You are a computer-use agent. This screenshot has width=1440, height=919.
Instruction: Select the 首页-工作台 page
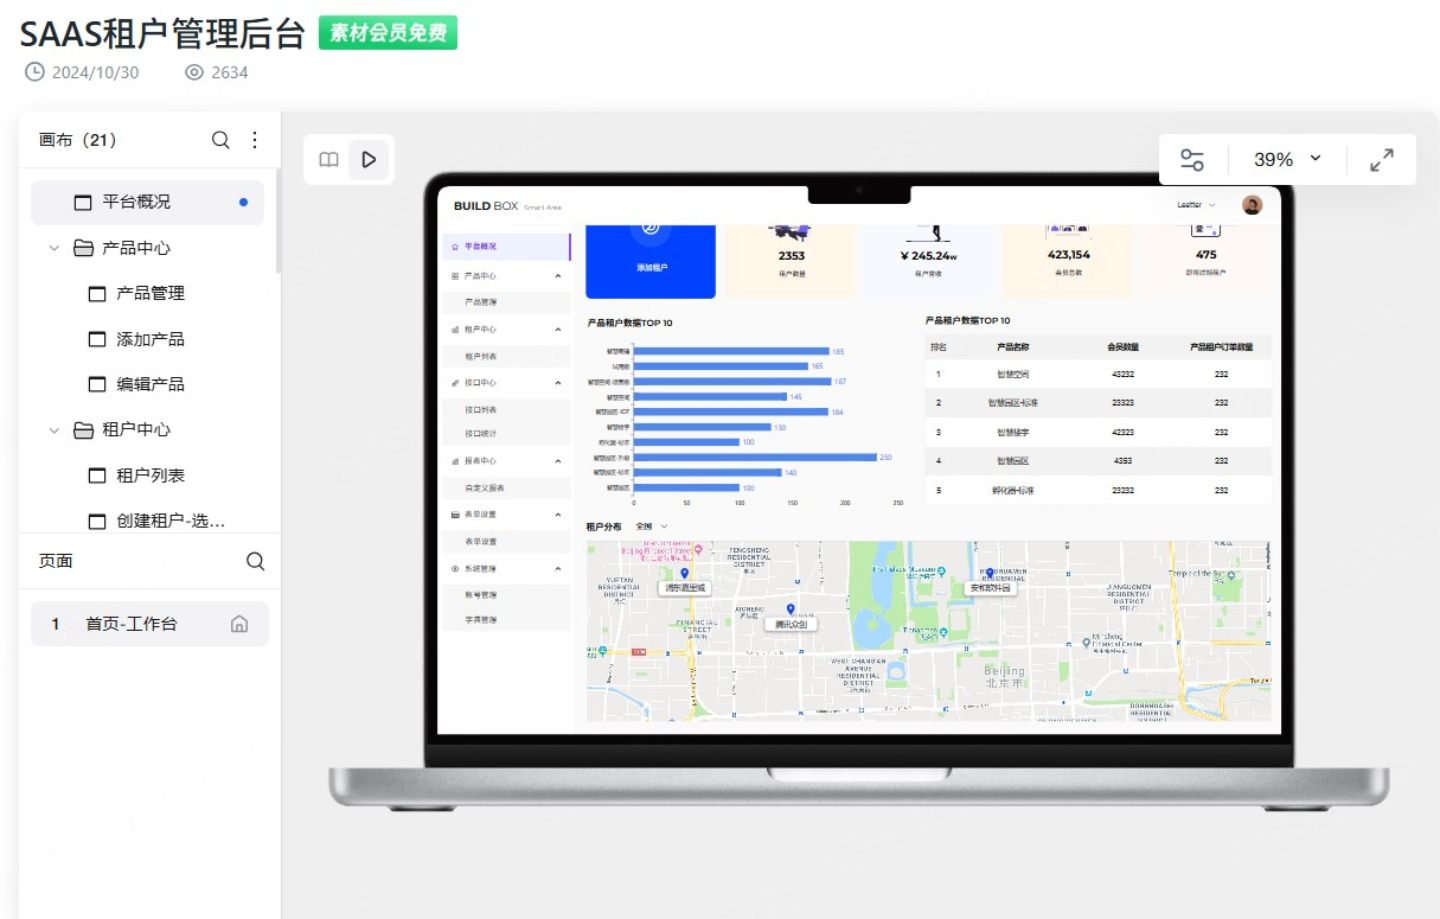(x=131, y=624)
